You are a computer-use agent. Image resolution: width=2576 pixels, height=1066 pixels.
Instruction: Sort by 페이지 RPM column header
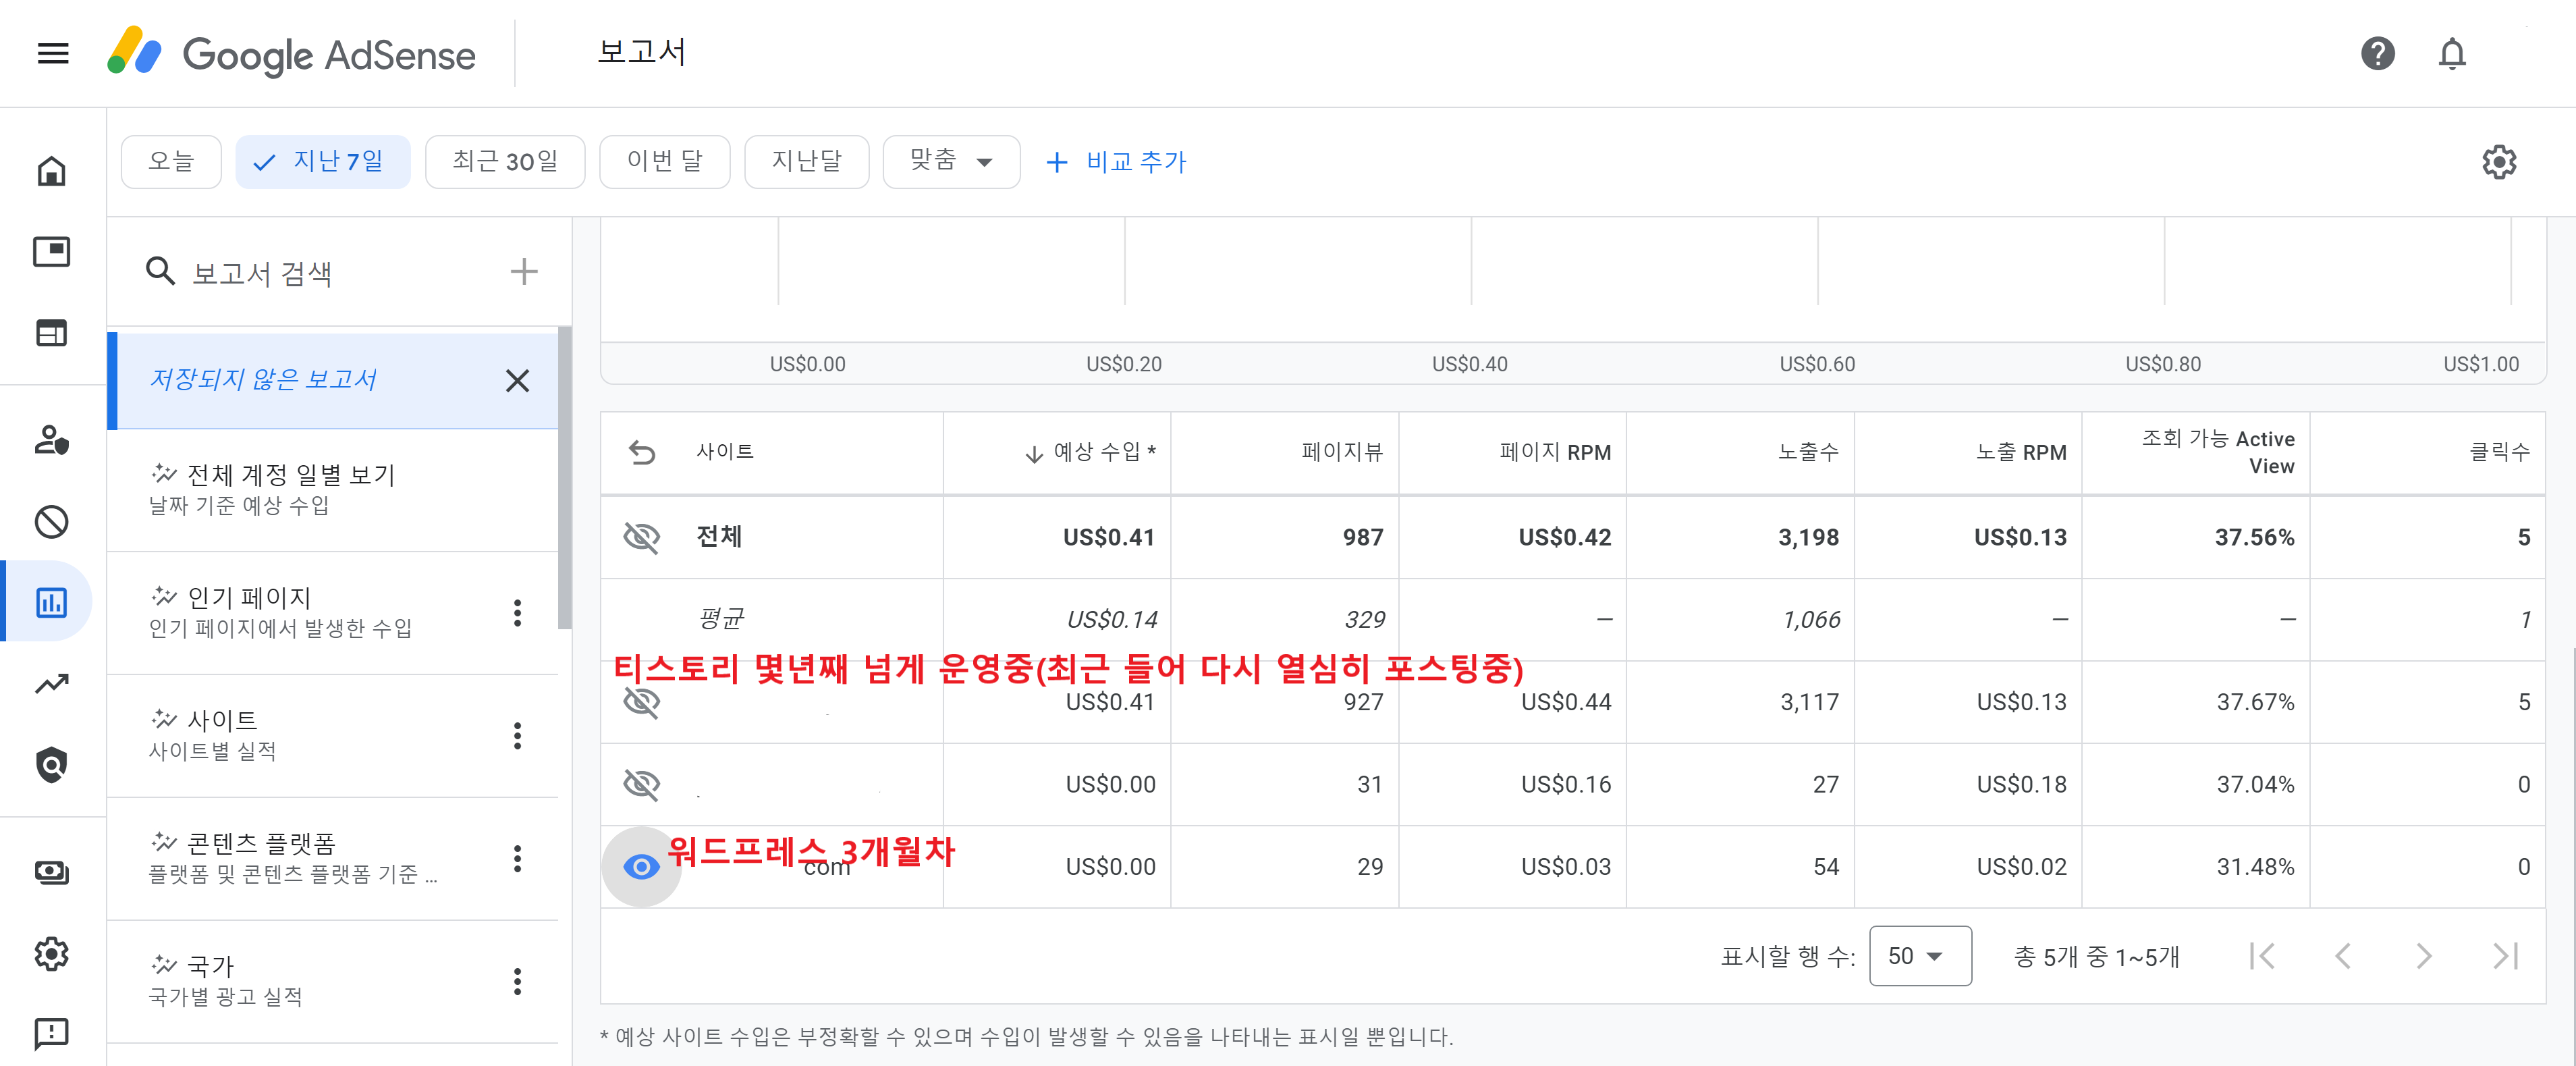pos(1555,453)
